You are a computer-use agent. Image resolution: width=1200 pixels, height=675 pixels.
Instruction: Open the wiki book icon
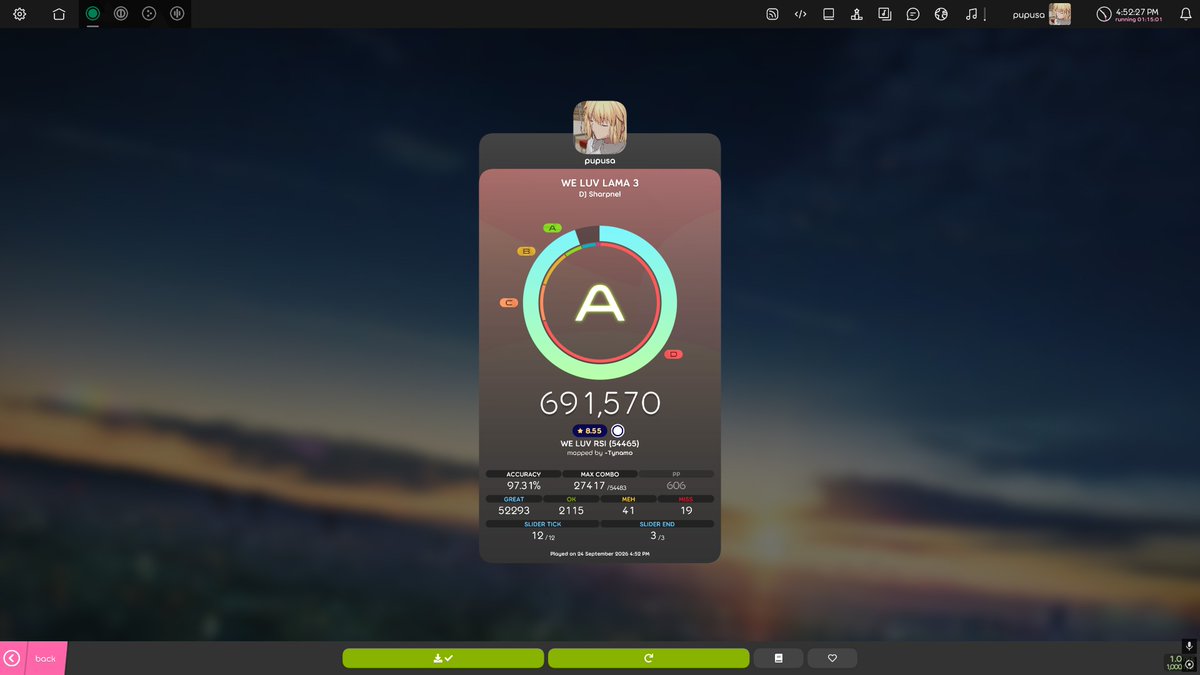[828, 14]
